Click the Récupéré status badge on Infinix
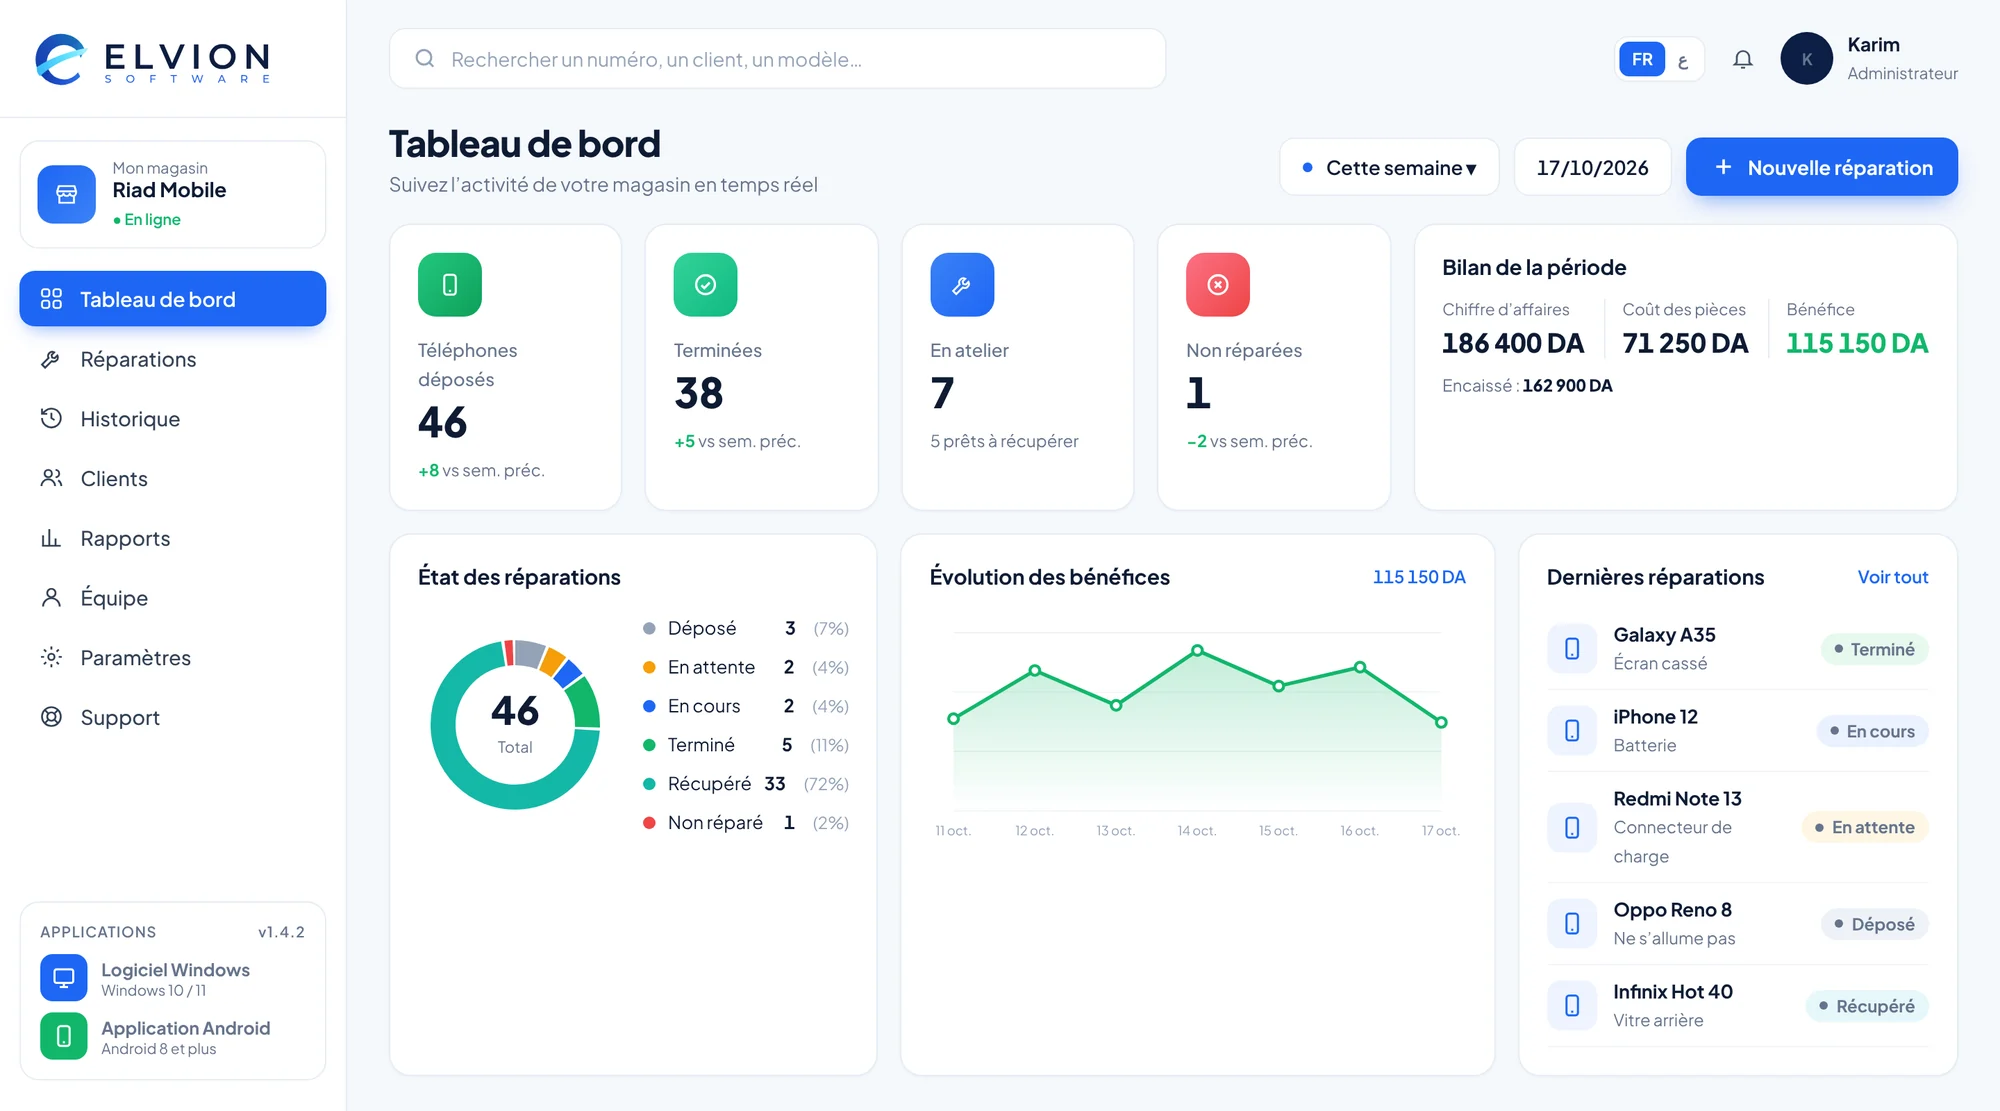2000x1111 pixels. 1867,1006
